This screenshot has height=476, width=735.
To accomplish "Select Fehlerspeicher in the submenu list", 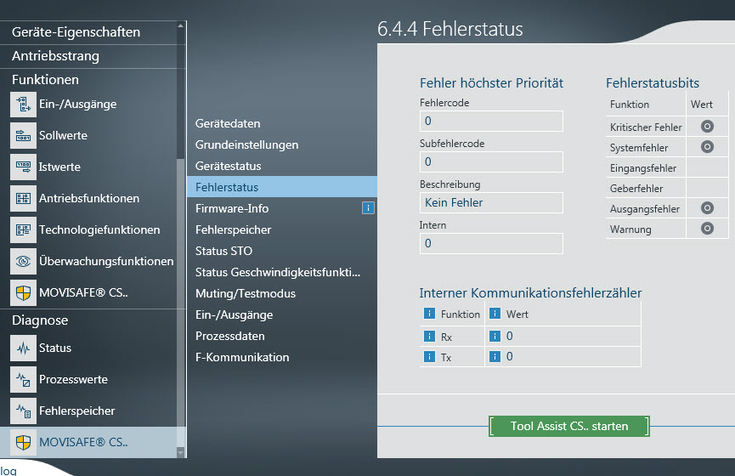I will pyautogui.click(x=233, y=229).
